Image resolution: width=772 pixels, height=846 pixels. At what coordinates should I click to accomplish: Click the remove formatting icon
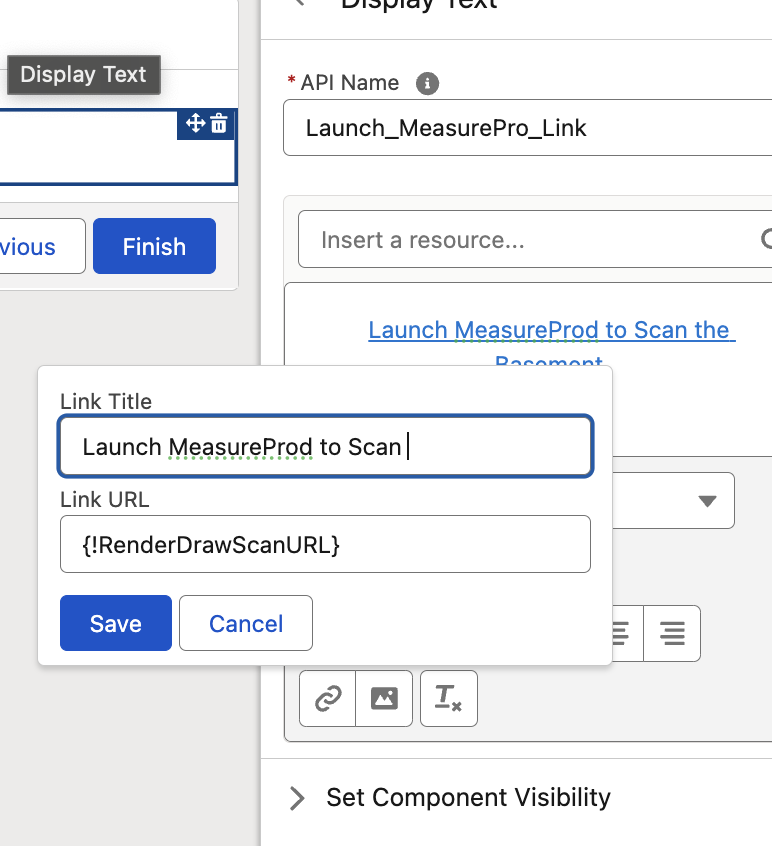coord(449,698)
